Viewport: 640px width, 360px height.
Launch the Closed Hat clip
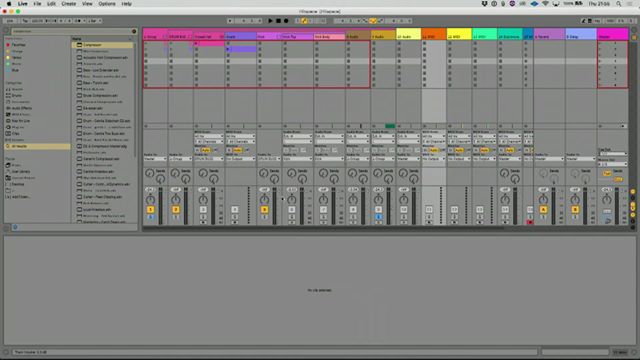[x=196, y=43]
